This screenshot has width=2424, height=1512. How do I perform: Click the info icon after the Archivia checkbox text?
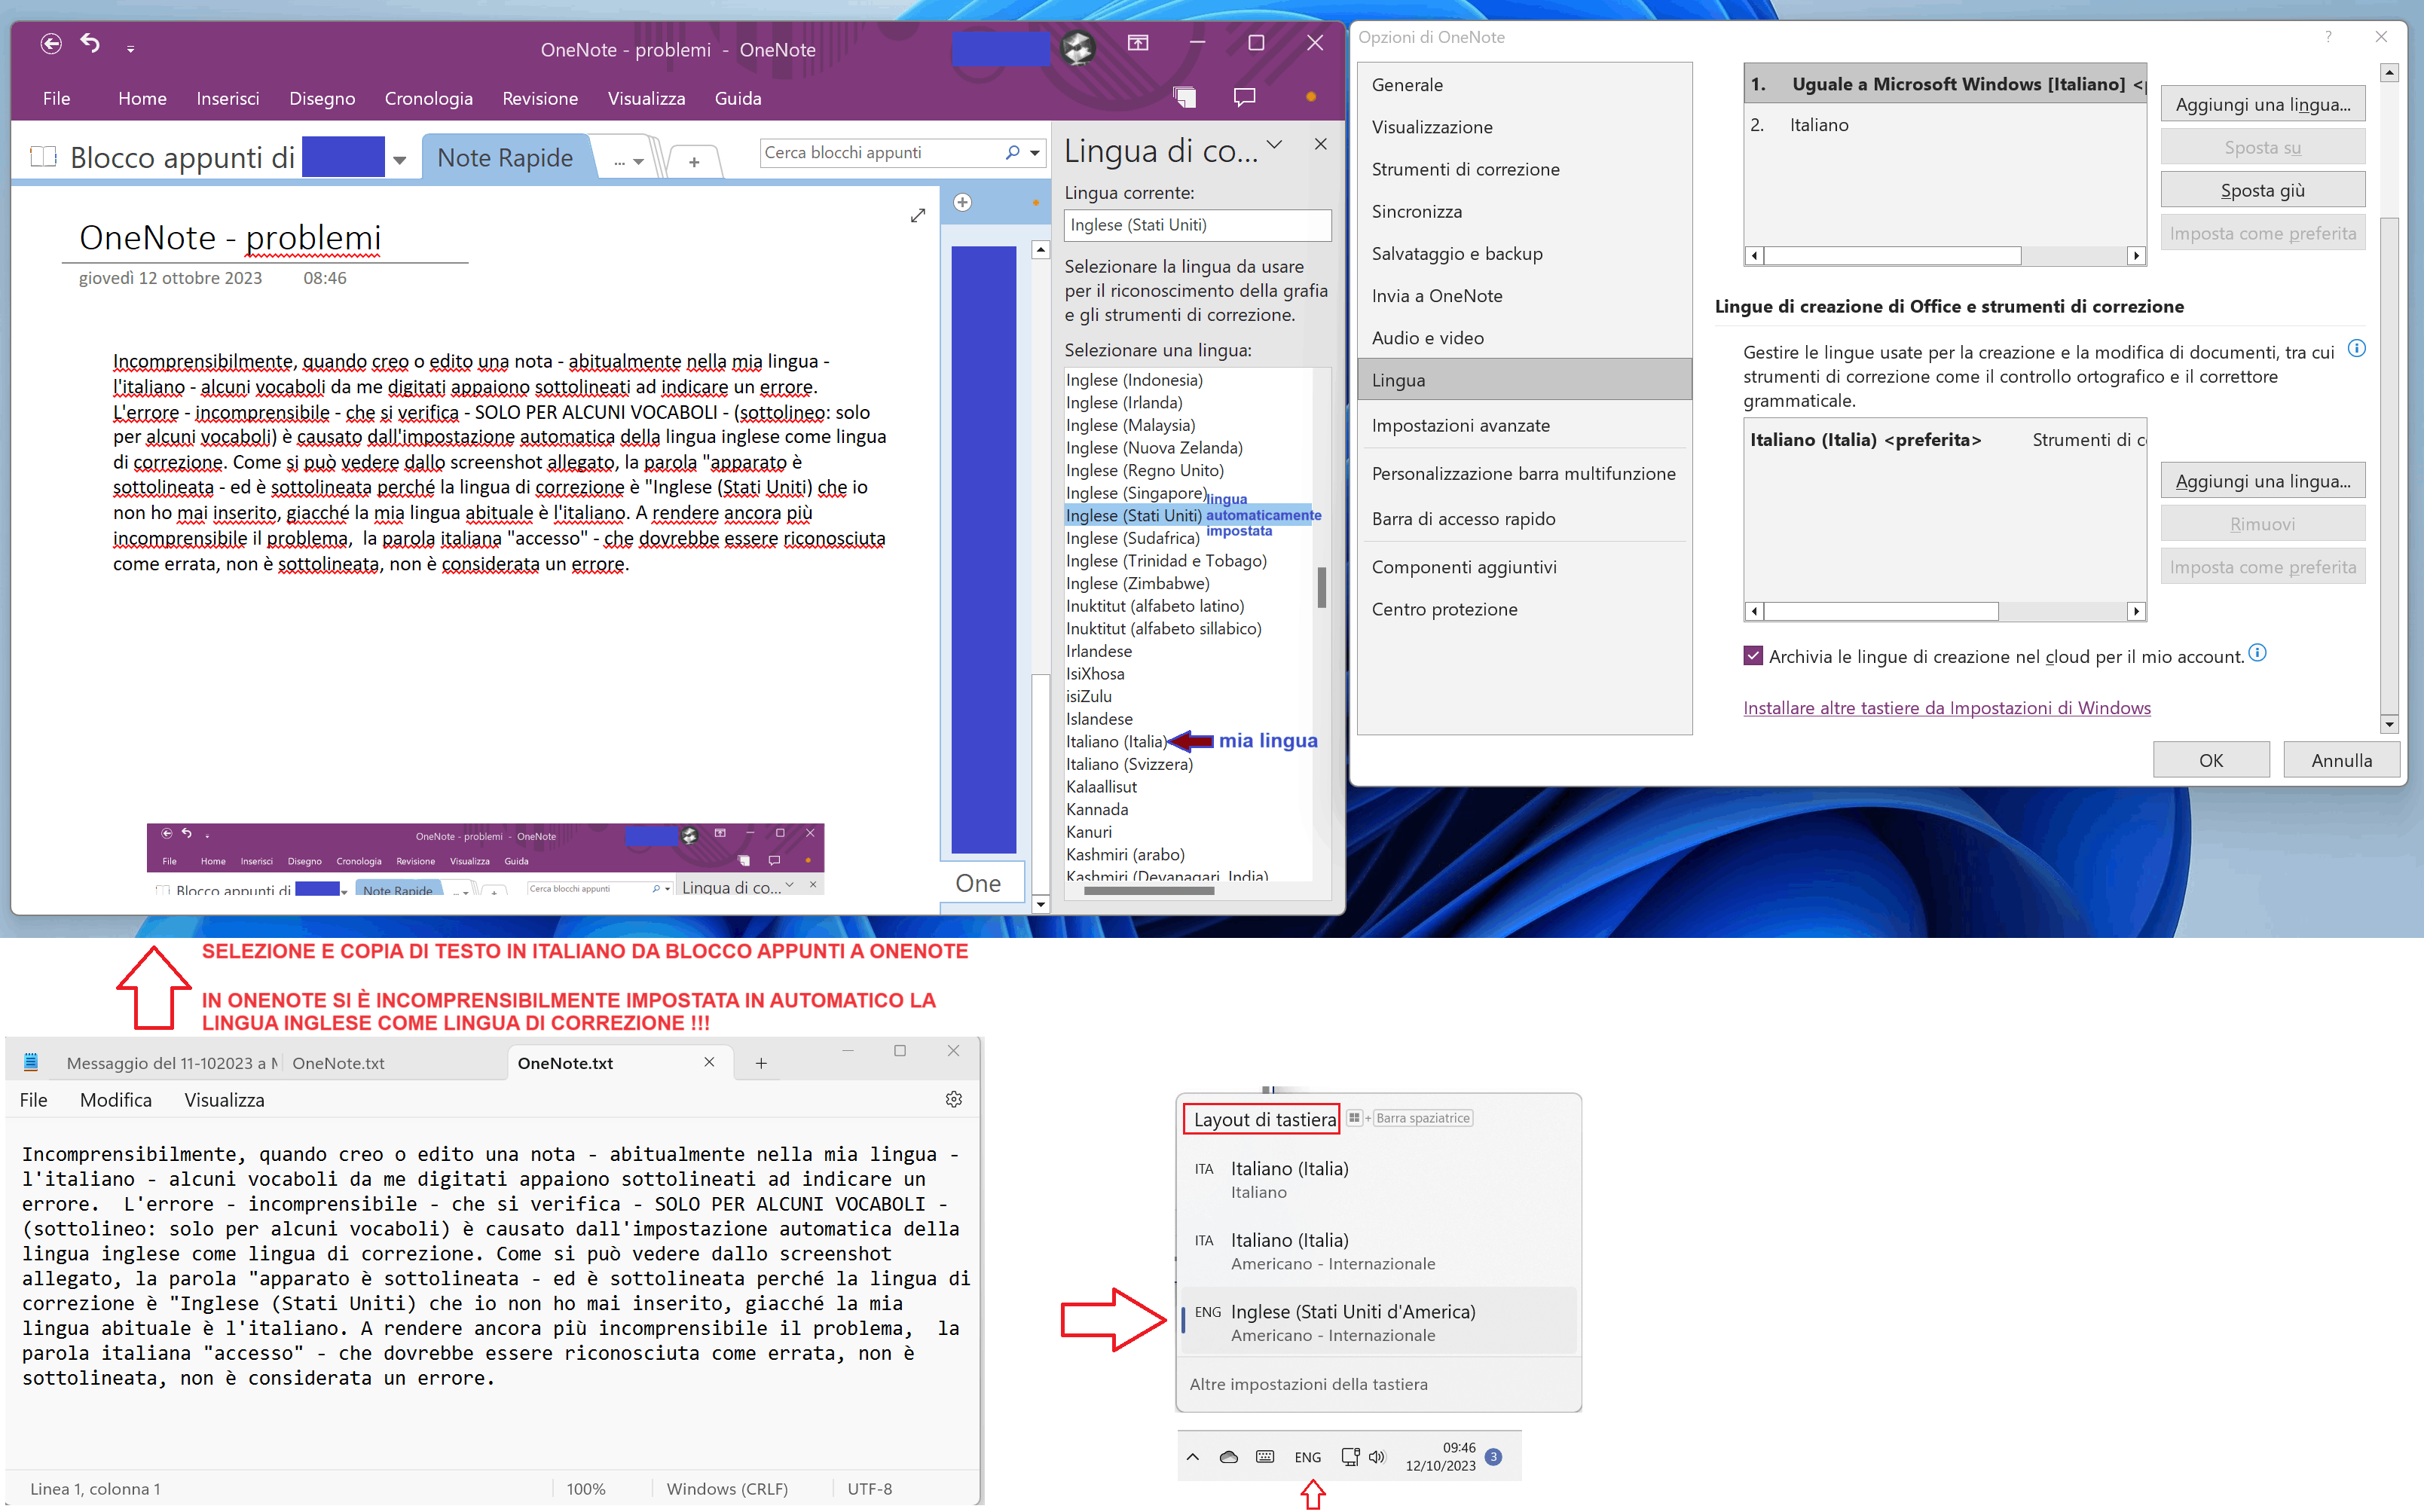tap(2257, 653)
